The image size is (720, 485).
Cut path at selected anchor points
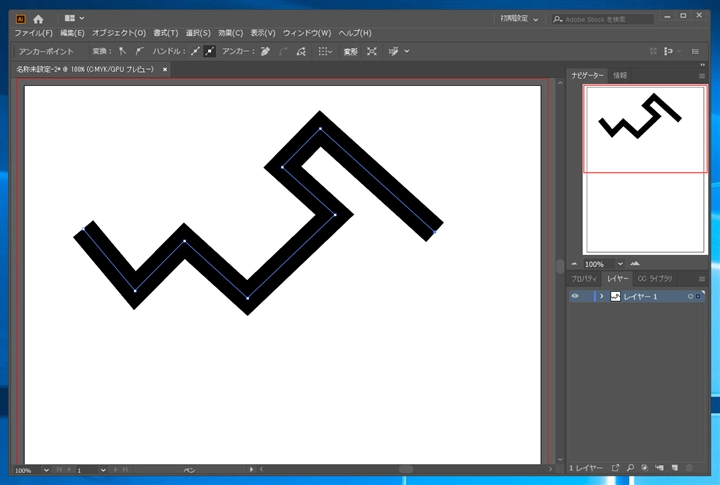[301, 51]
